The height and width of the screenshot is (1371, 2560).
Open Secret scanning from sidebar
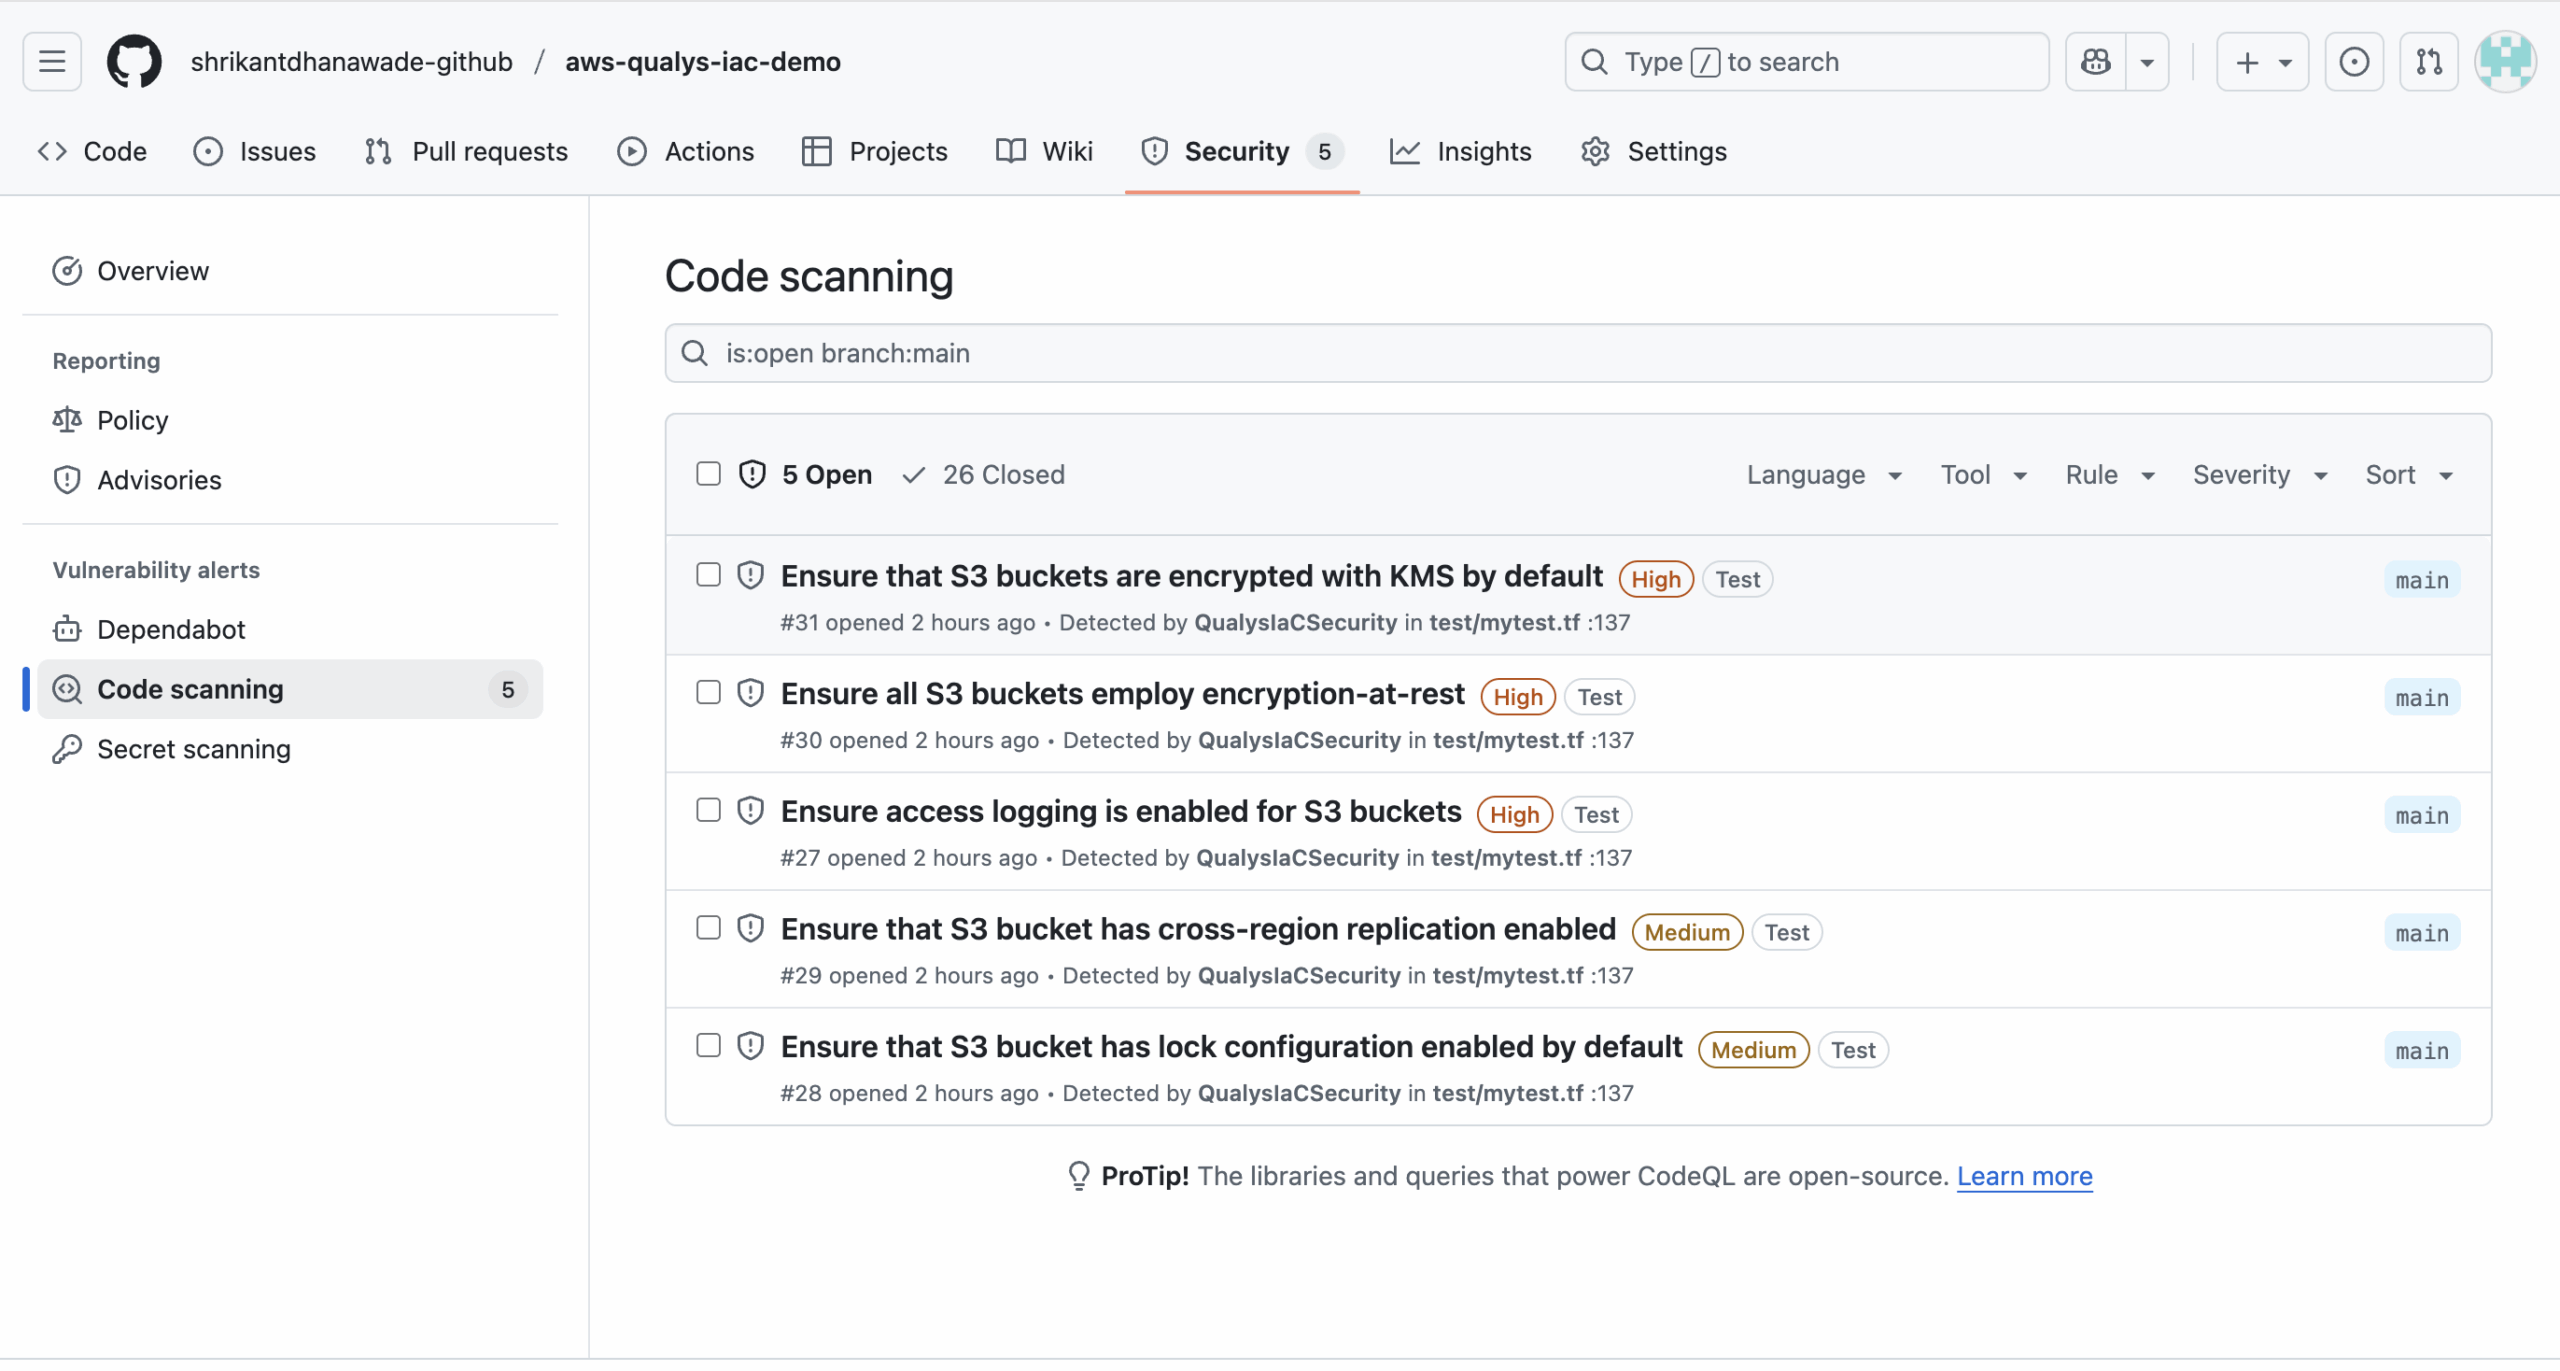[193, 749]
